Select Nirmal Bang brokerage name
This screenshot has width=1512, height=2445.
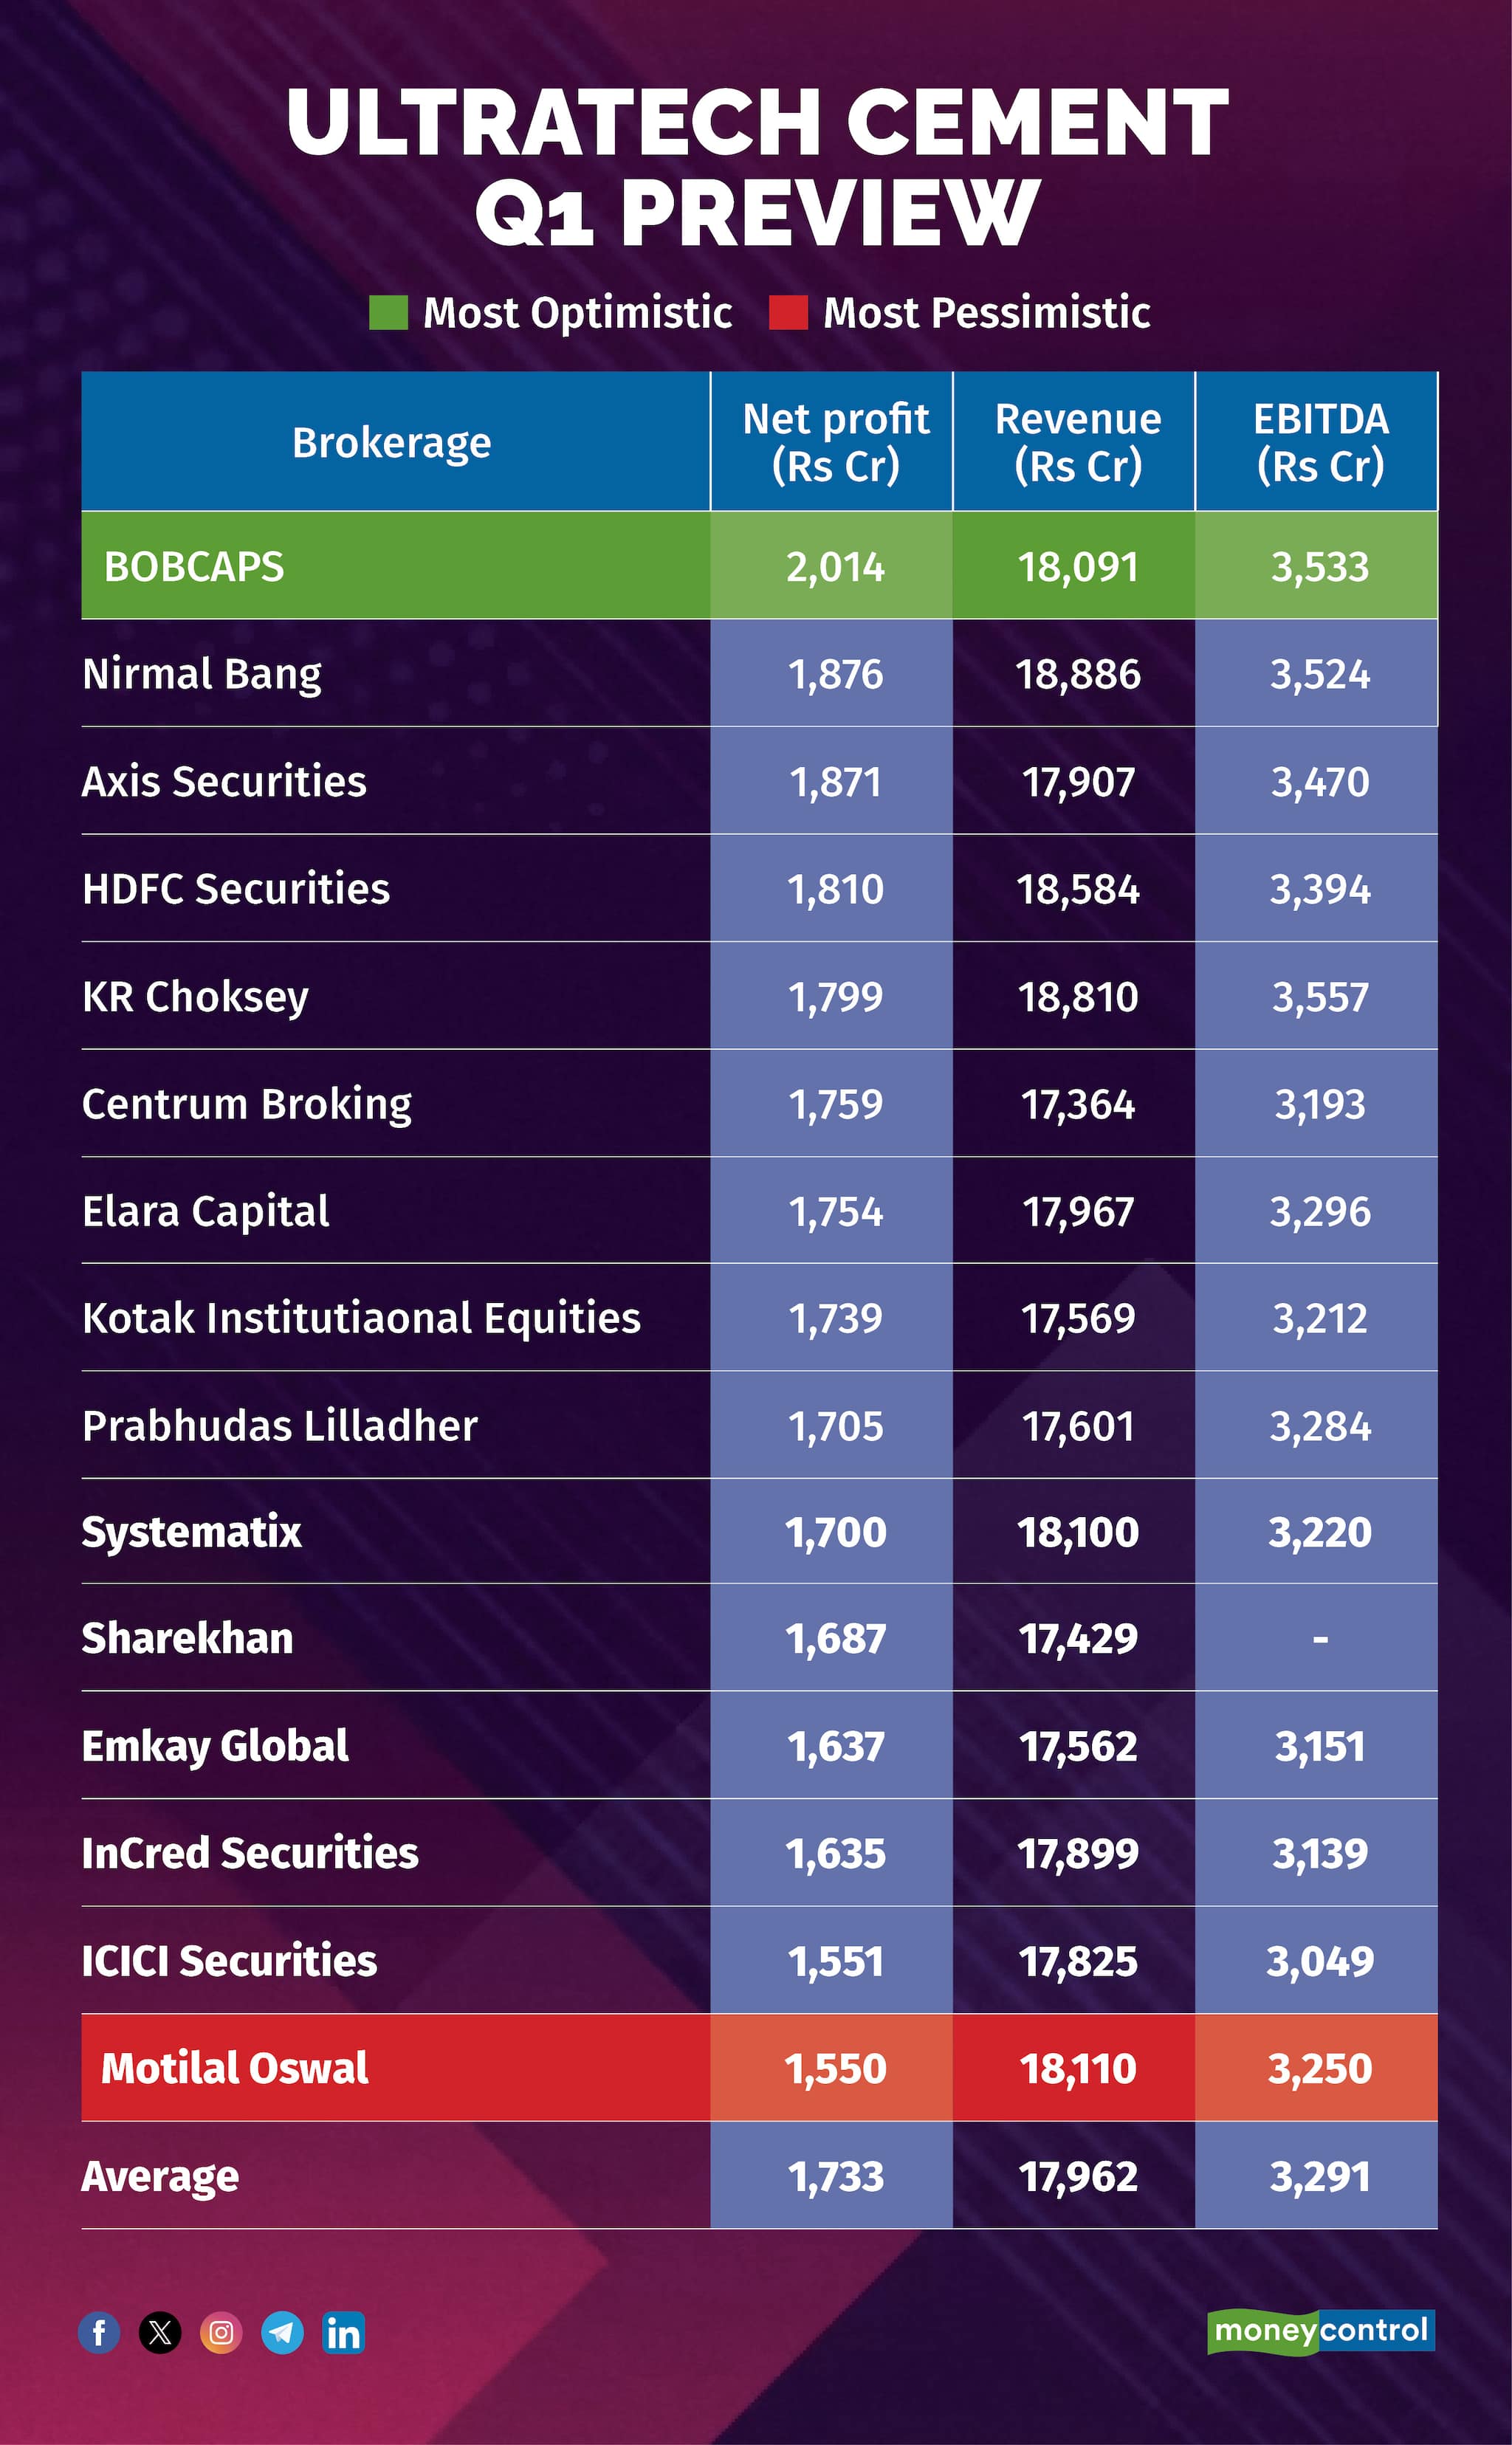click(x=202, y=674)
